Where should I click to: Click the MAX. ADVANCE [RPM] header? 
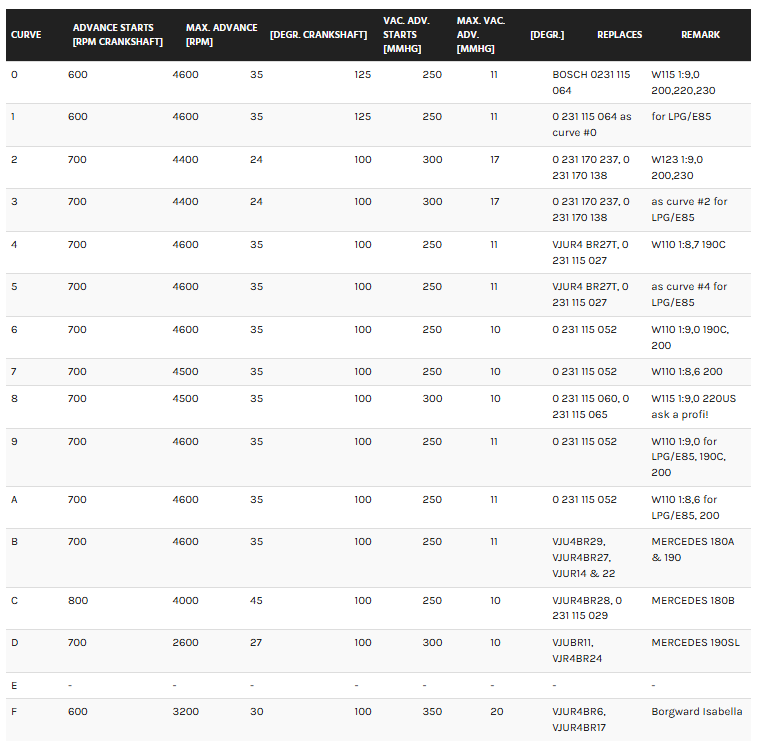[x=221, y=35]
